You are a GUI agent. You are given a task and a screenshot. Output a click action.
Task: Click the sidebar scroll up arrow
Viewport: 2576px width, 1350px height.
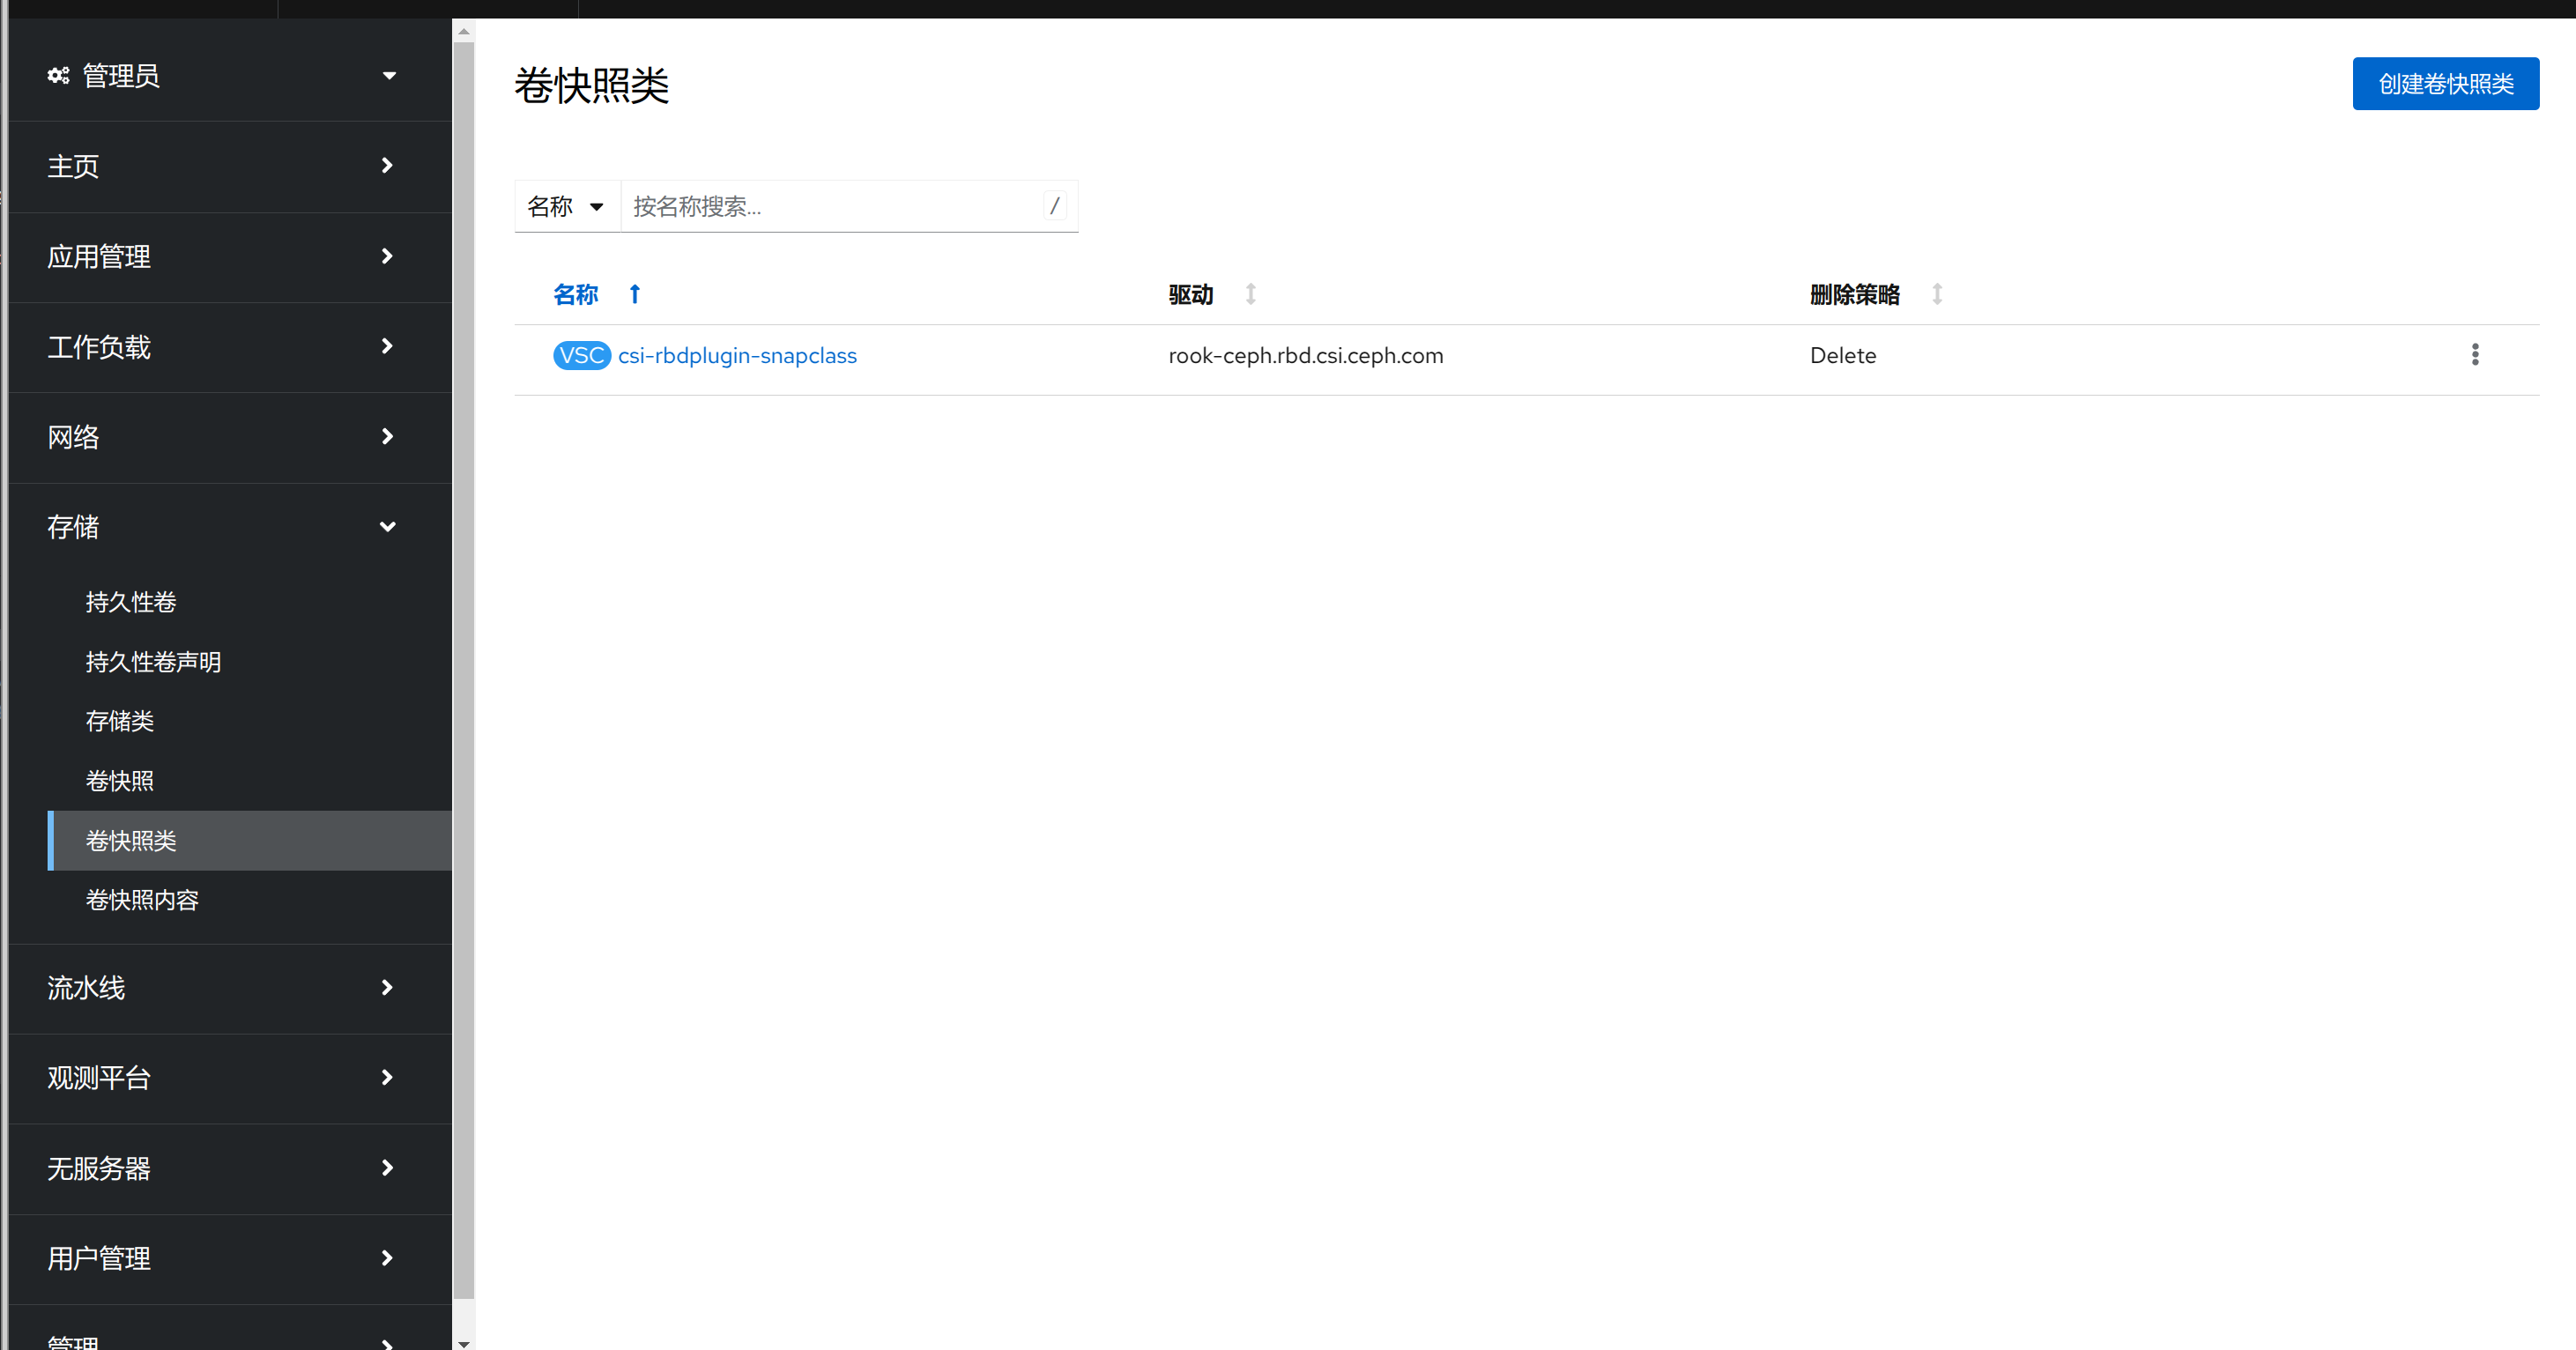point(464,32)
